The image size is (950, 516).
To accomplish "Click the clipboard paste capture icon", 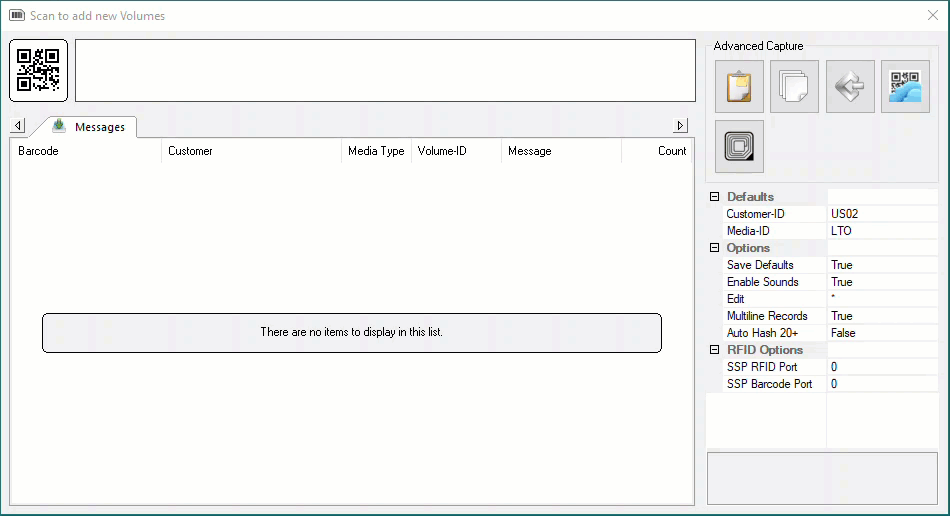I will [739, 86].
